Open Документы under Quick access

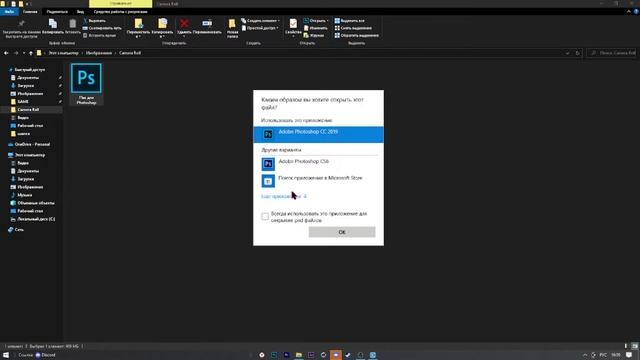tap(28, 78)
